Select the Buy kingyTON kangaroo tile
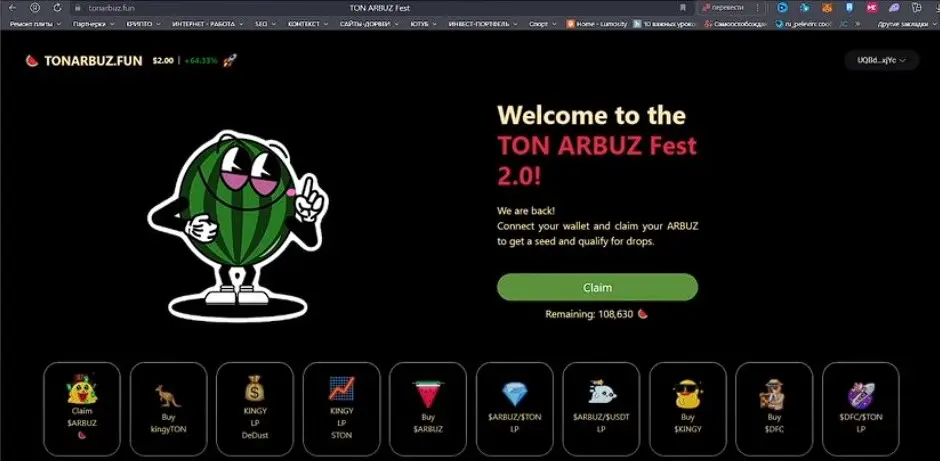The width and height of the screenshot is (940, 461). (168, 409)
